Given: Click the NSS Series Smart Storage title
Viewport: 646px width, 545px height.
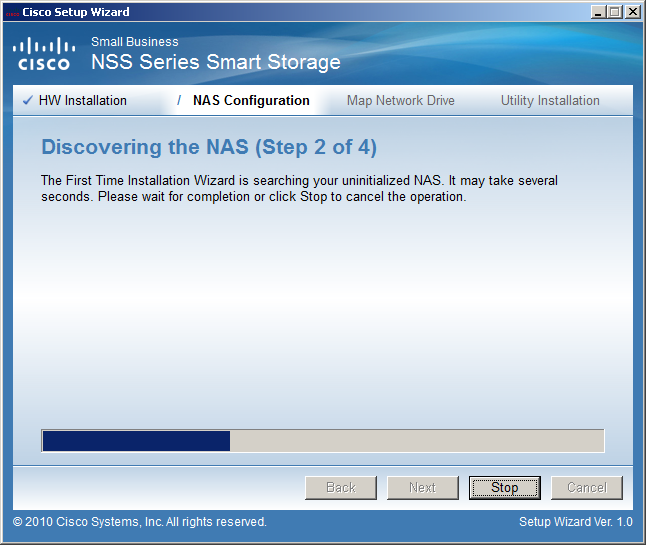Looking at the screenshot, I should 216,62.
